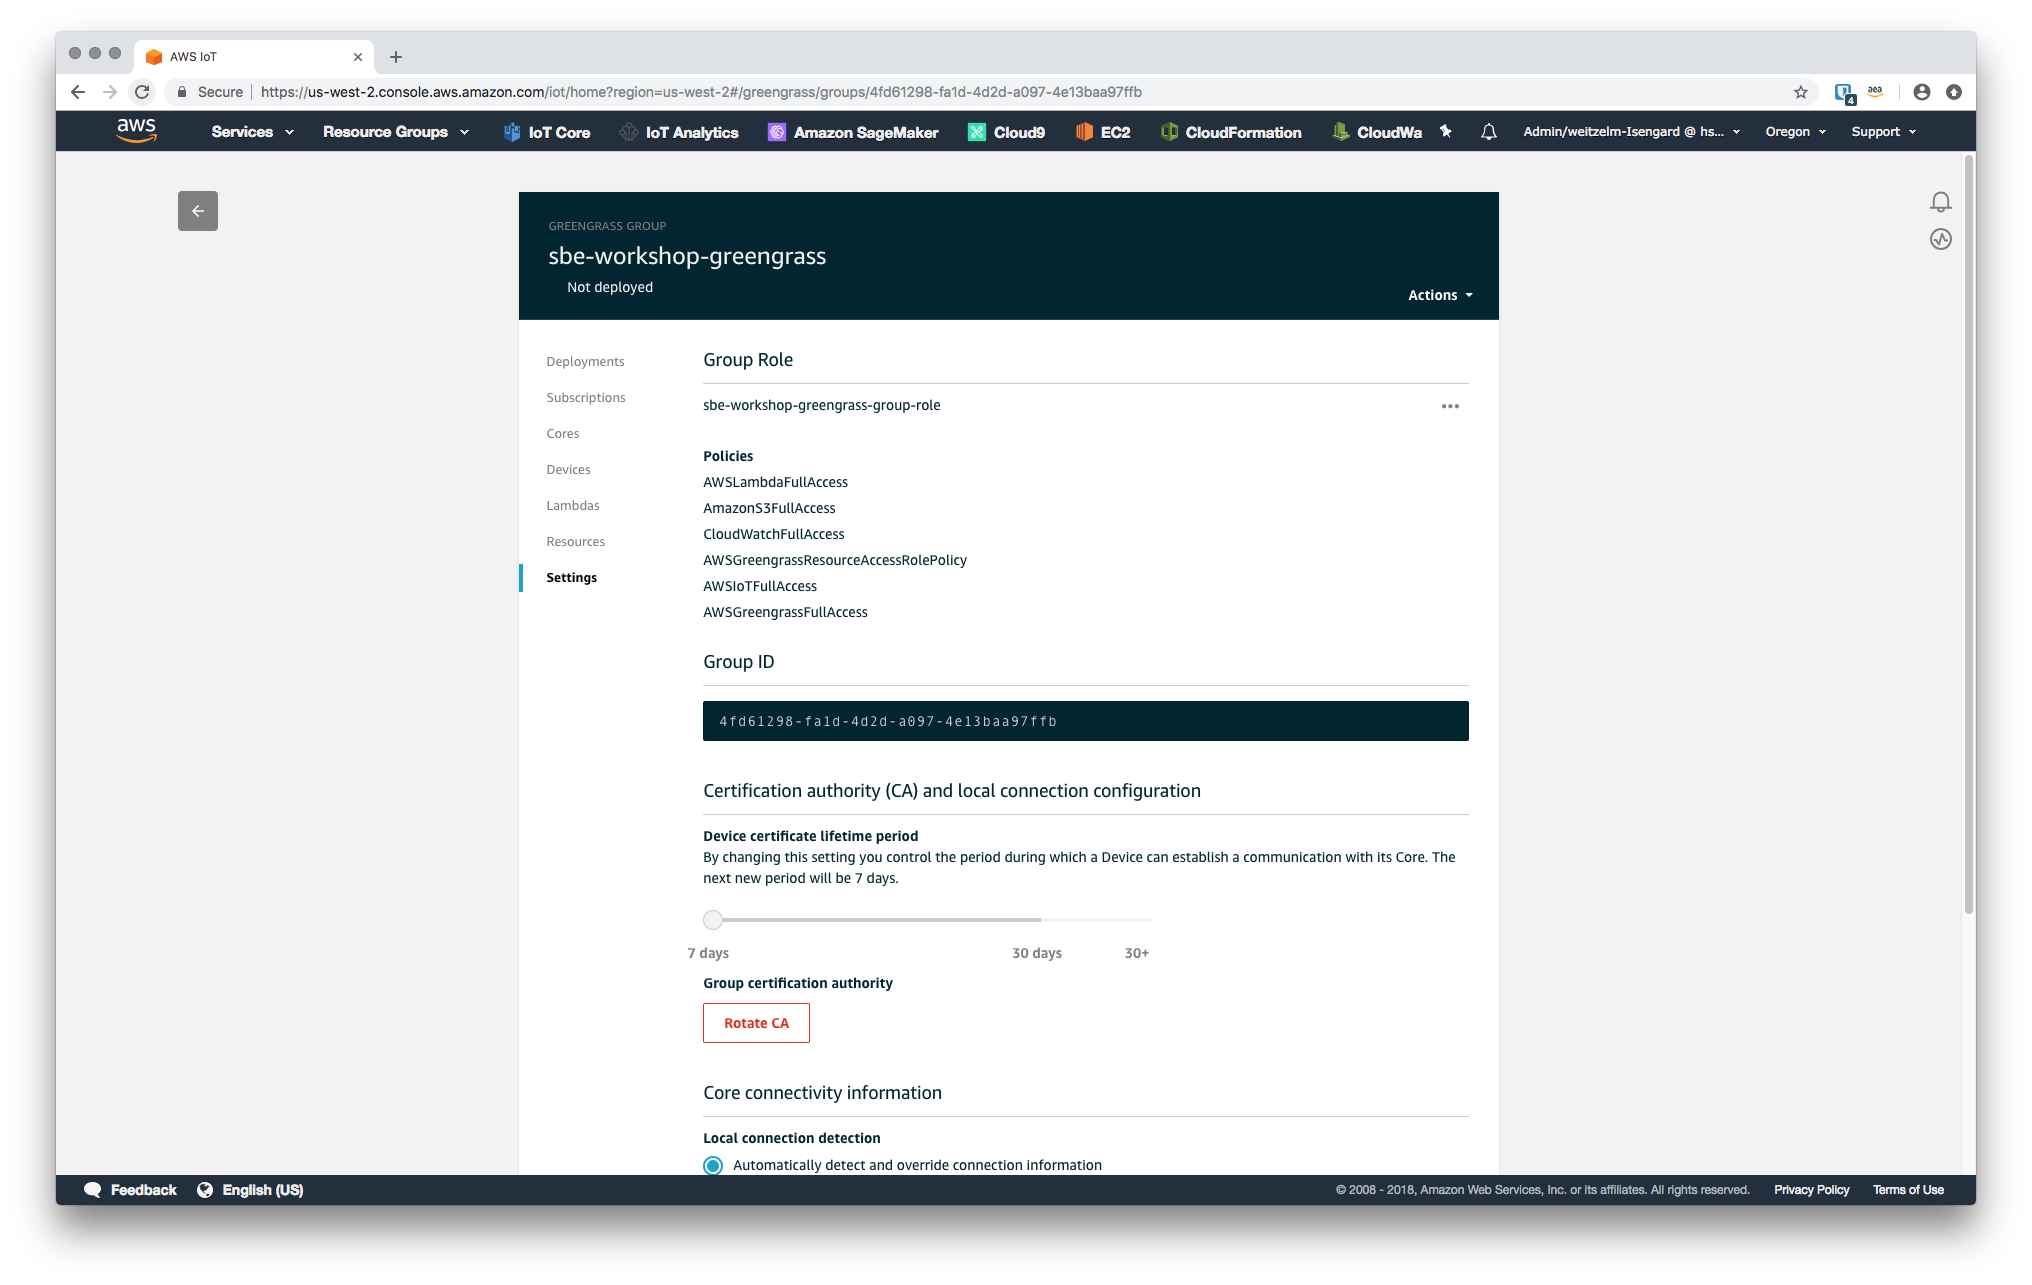Click the gray back arrow button
Viewport: 2032px width, 1285px height.
pyautogui.click(x=198, y=211)
